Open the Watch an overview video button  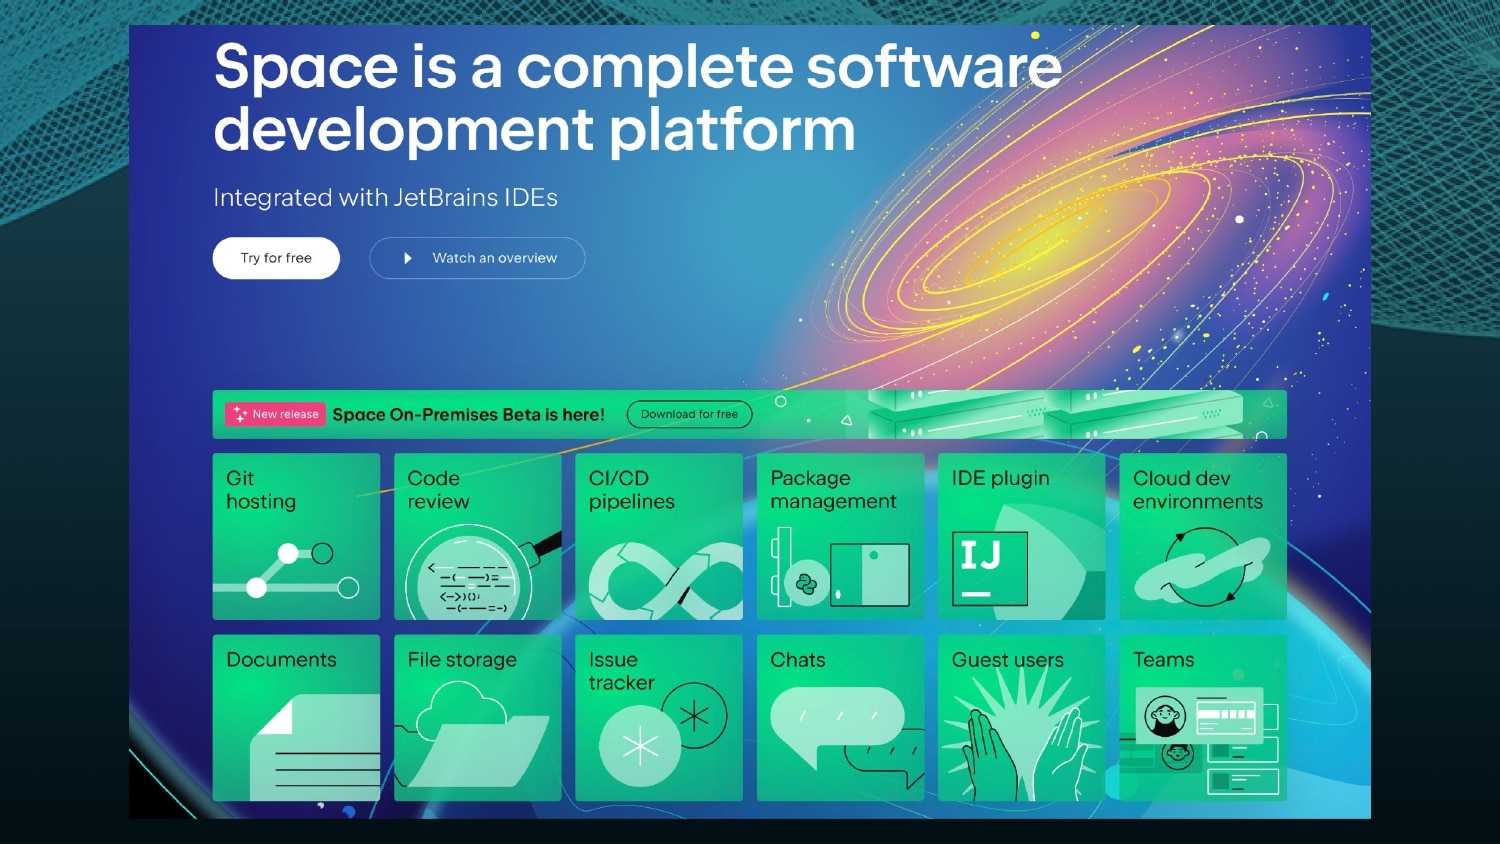[477, 258]
